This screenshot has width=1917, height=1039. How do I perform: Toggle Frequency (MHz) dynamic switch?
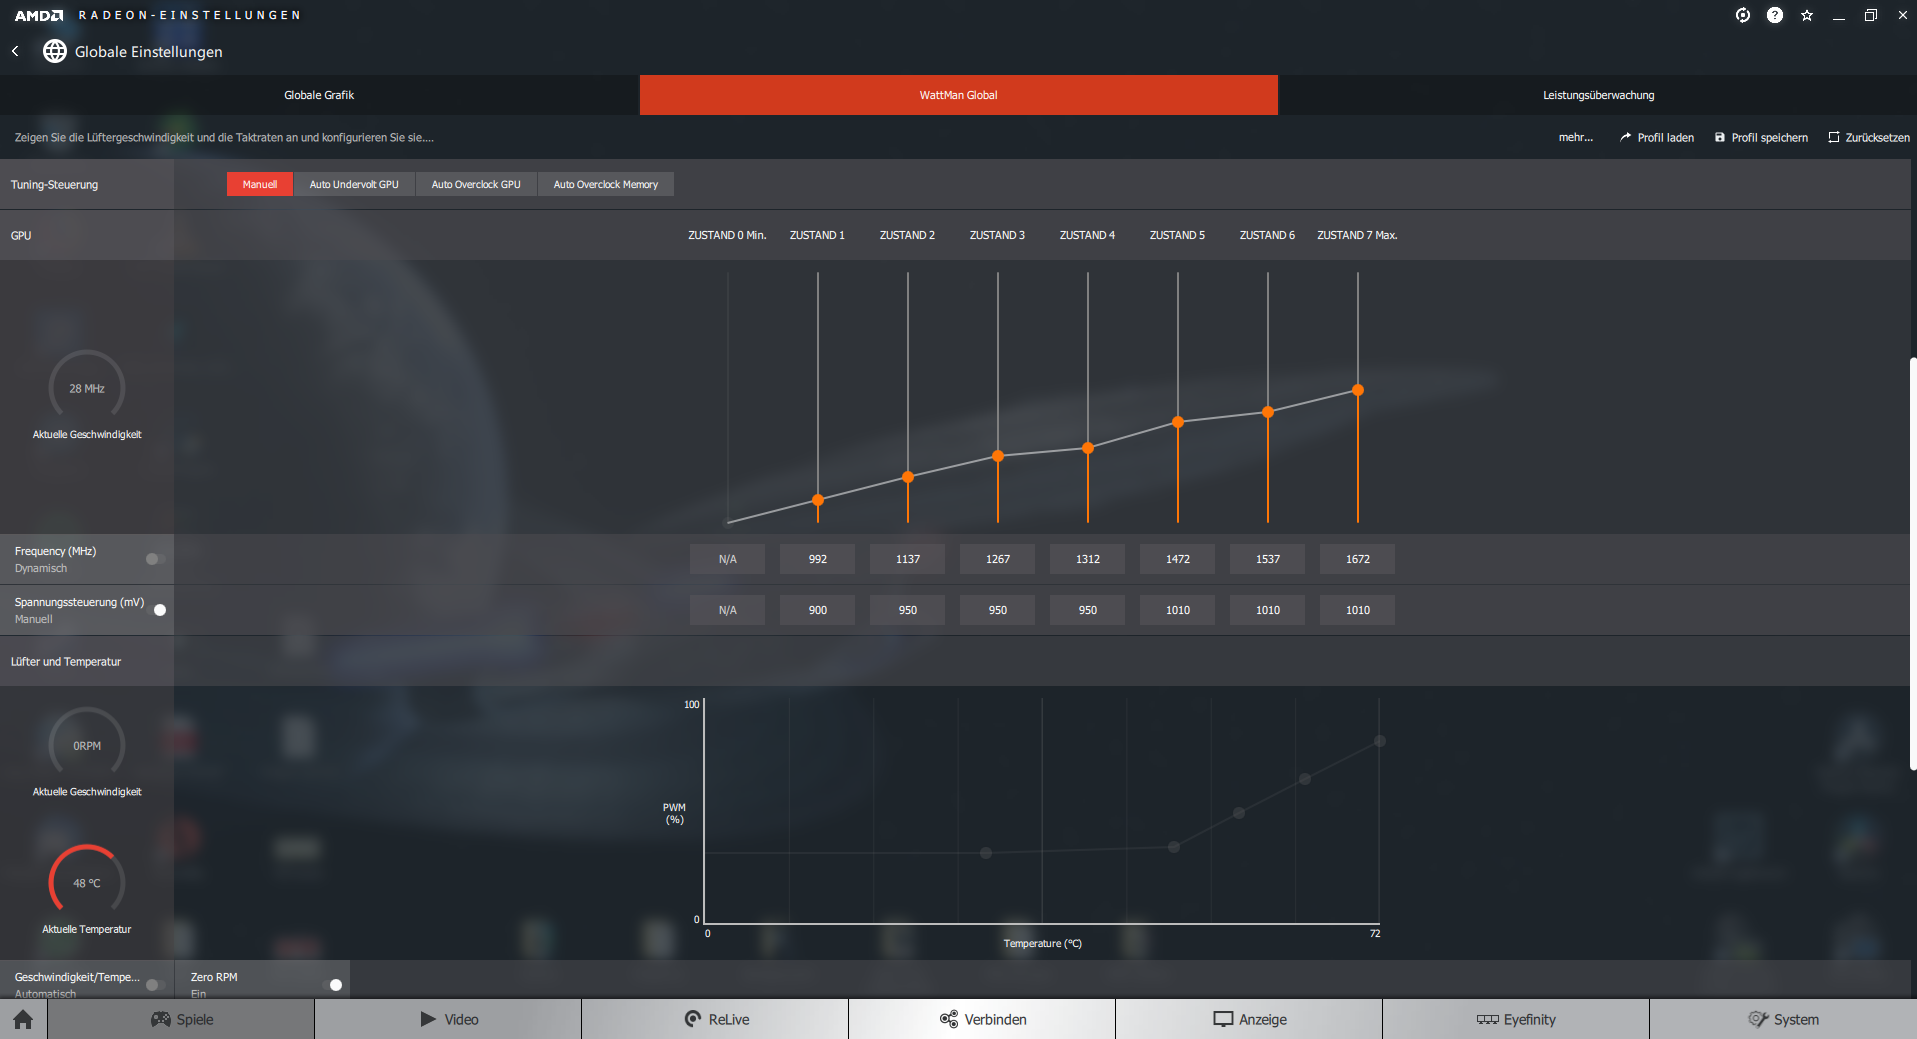[x=155, y=559]
